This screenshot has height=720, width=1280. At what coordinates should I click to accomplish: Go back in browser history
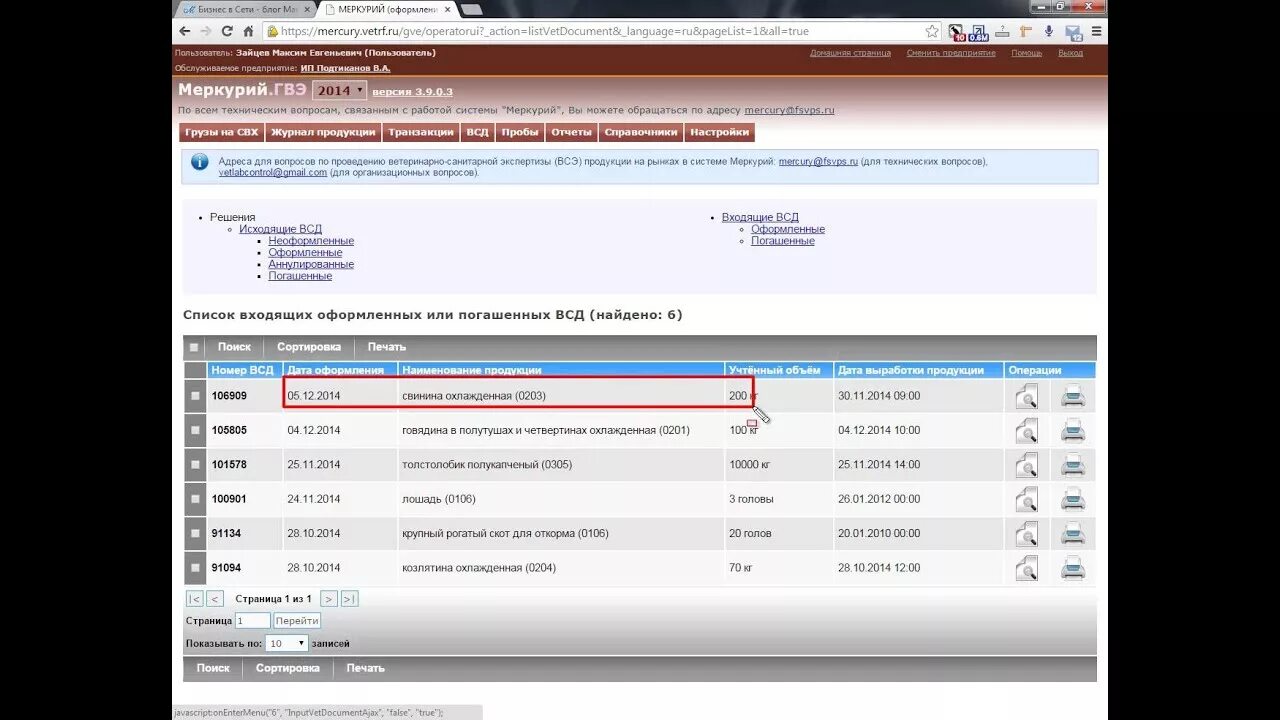pyautogui.click(x=186, y=31)
